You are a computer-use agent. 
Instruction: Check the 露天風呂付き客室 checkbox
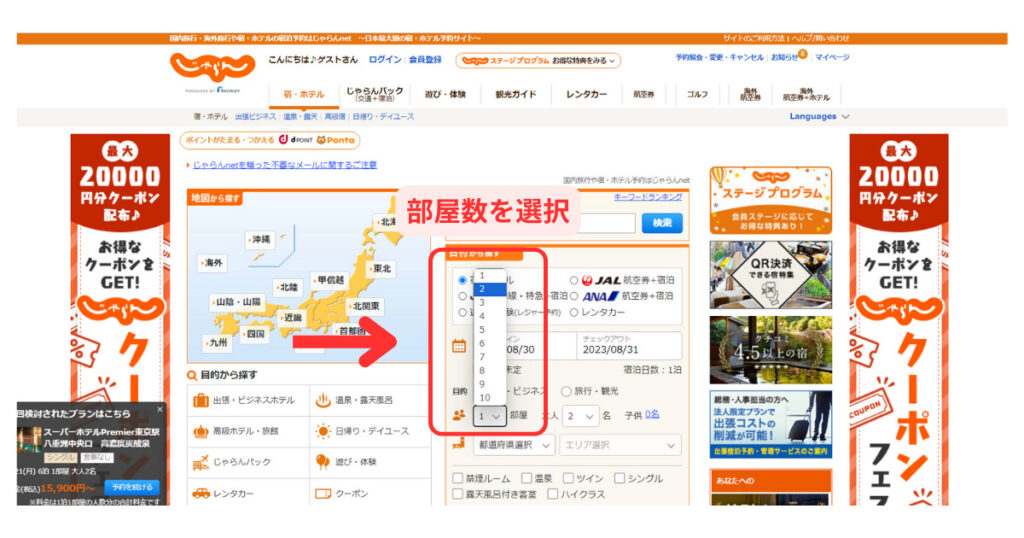(458, 494)
